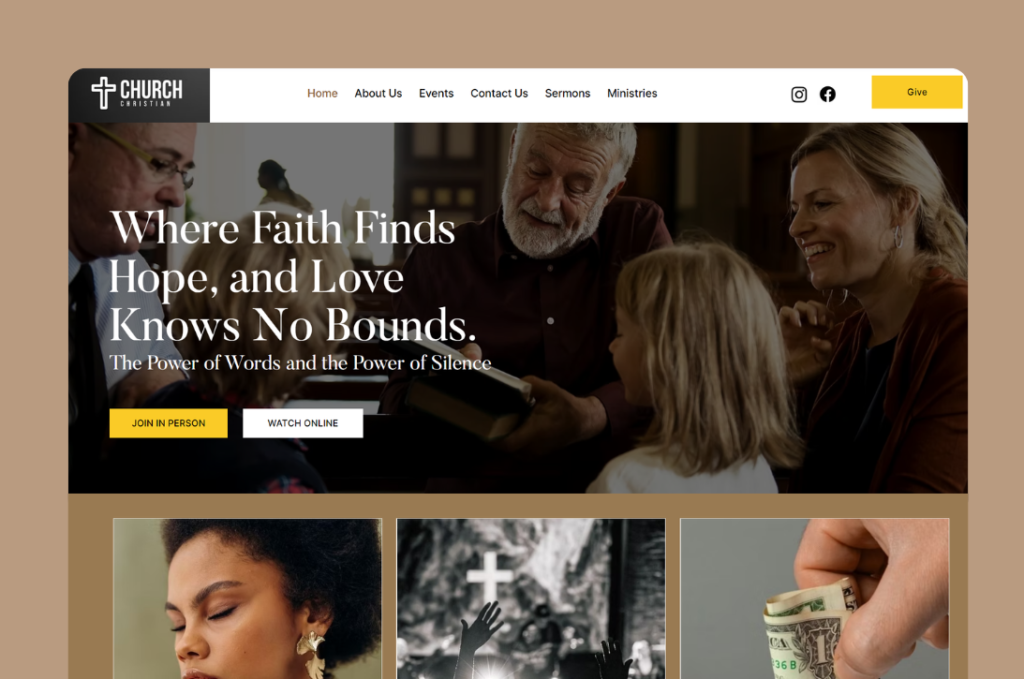Click the CHURCH logo text
Viewport: 1024px width, 679px height.
[x=151, y=89]
